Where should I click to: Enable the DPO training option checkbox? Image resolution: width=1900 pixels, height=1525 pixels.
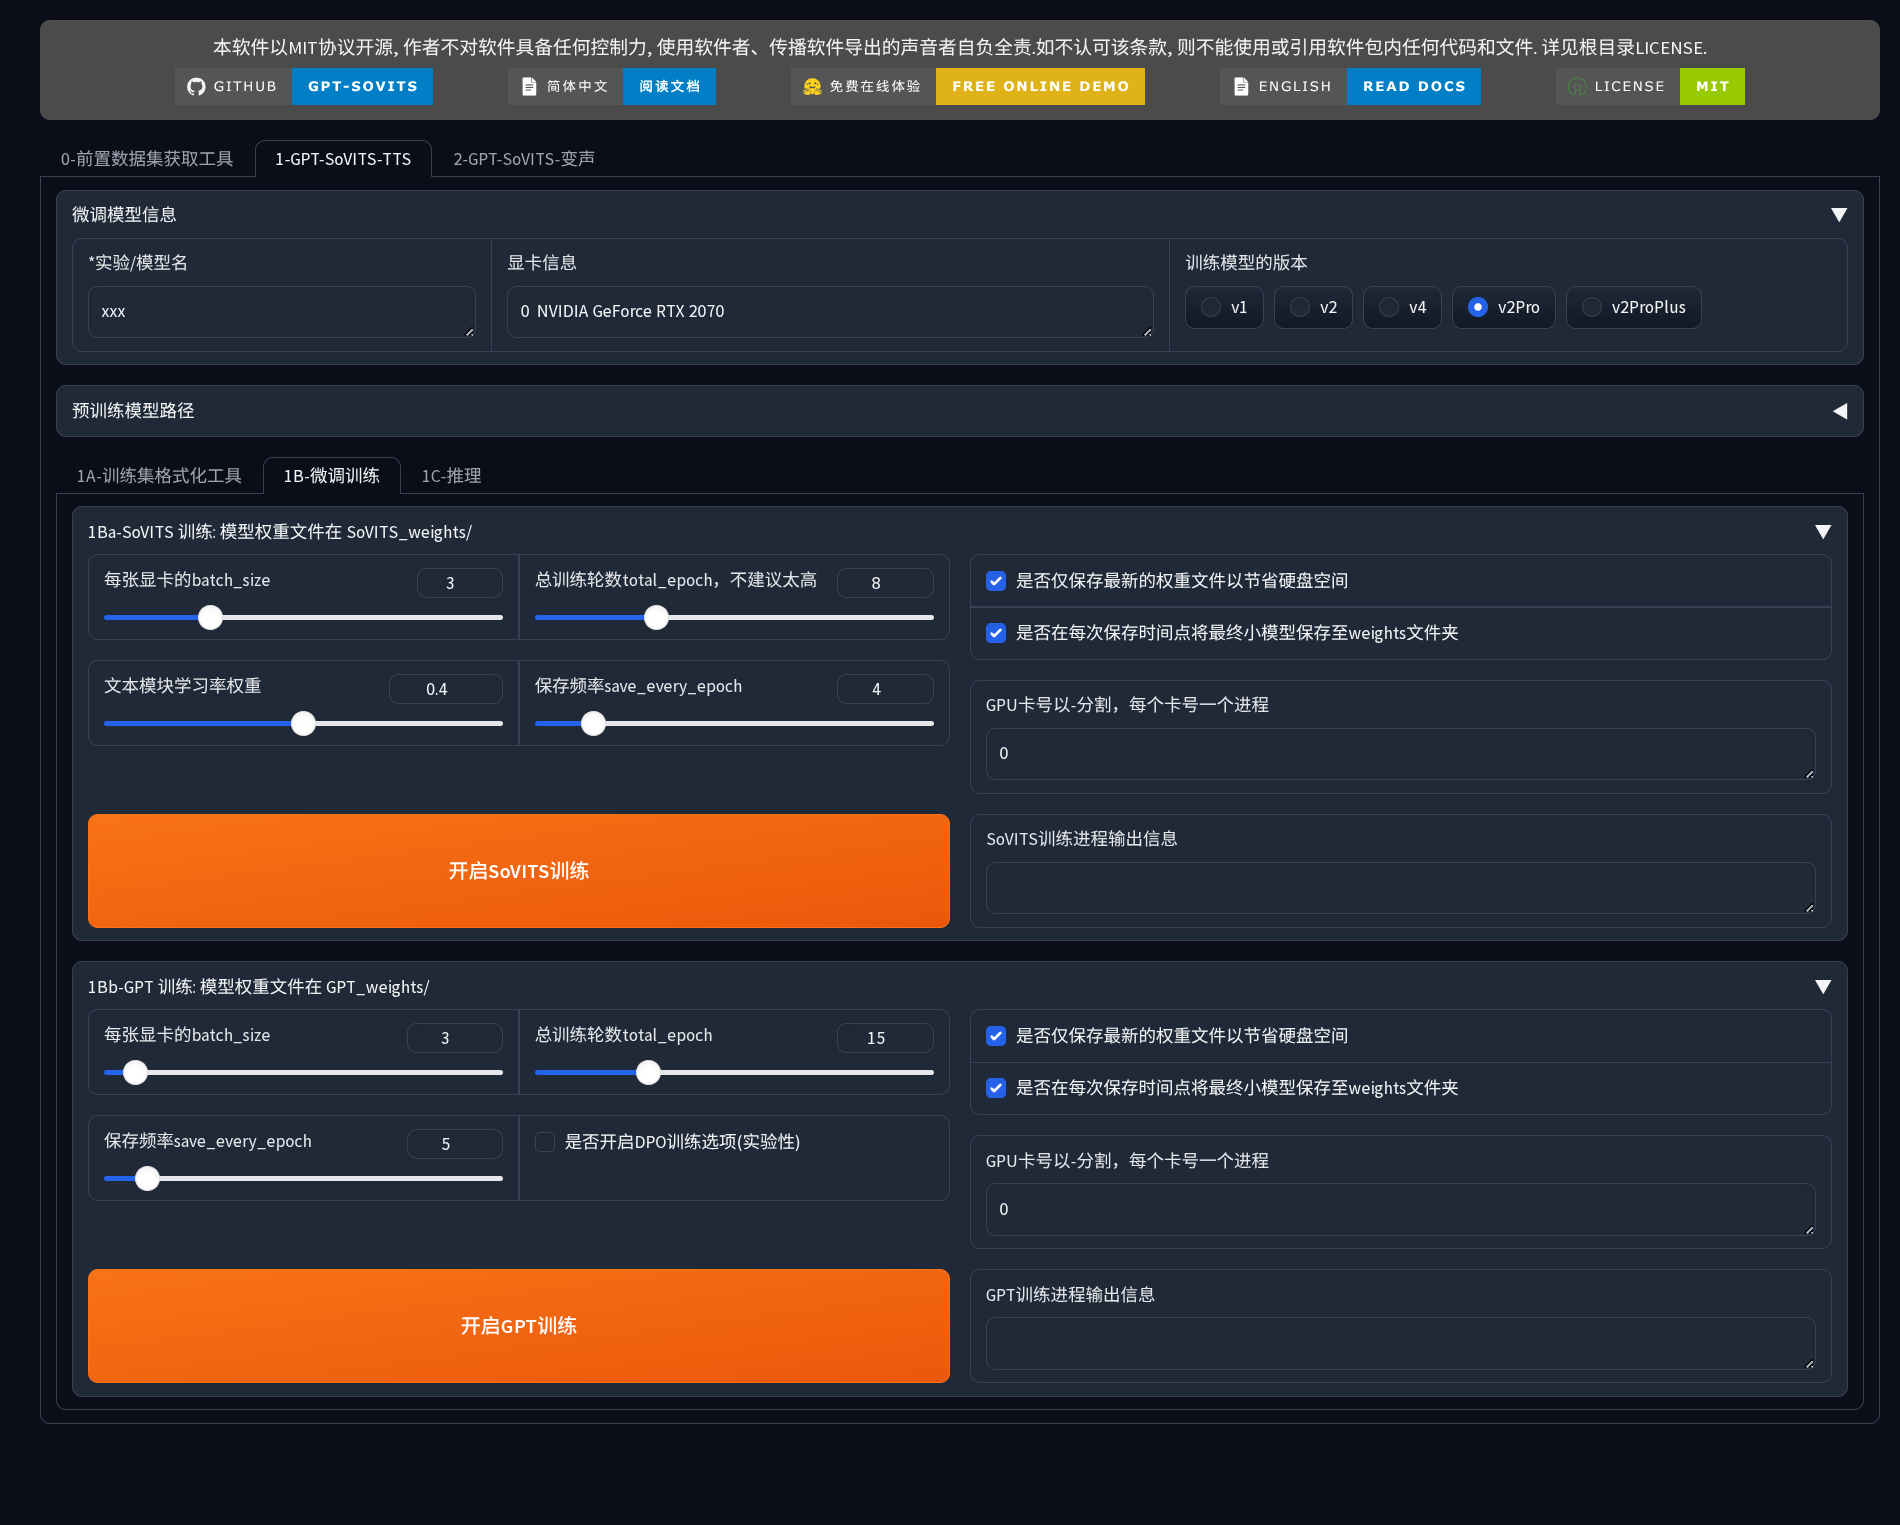click(545, 1142)
